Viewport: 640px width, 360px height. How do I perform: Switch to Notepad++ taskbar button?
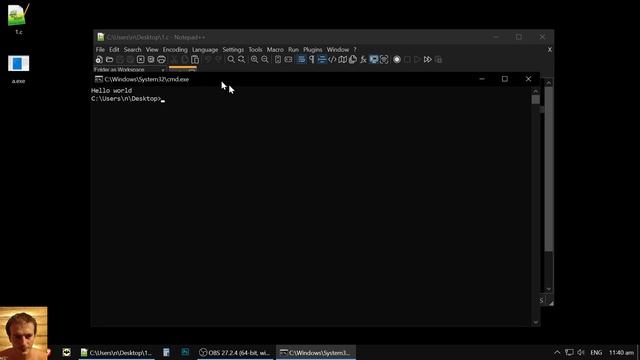tap(116, 352)
